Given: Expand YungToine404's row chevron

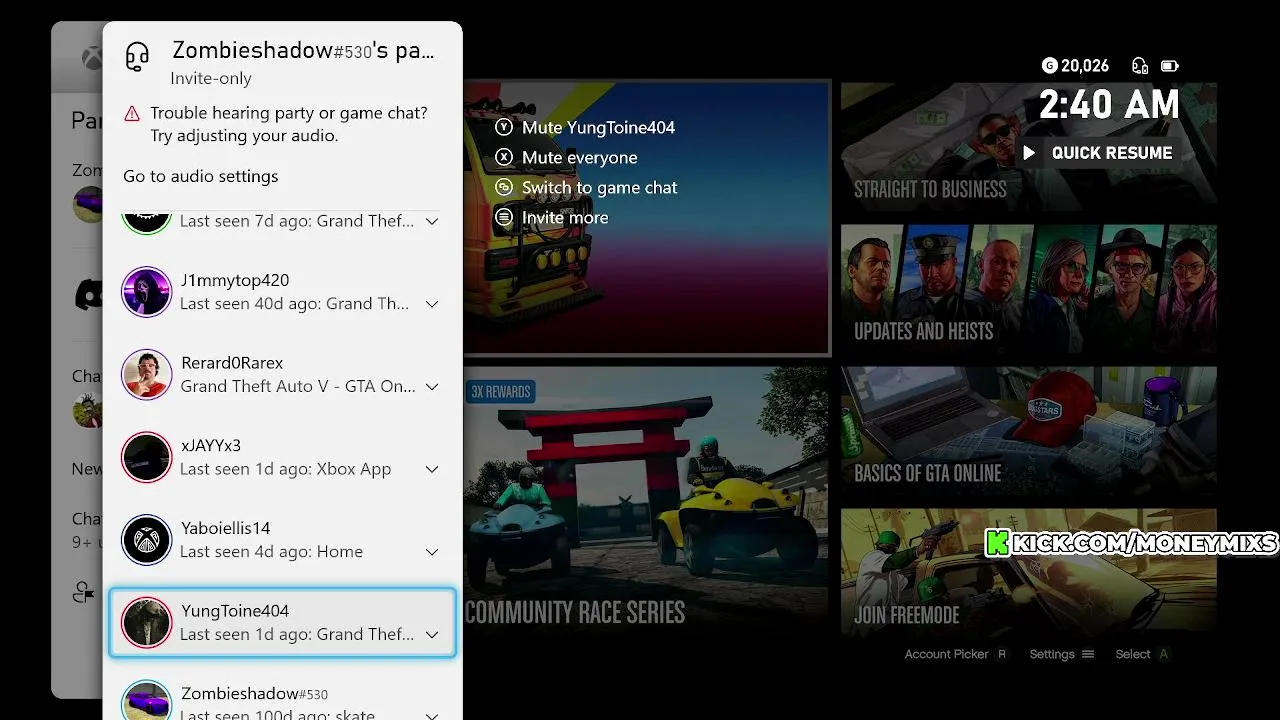Looking at the screenshot, I should click(432, 634).
